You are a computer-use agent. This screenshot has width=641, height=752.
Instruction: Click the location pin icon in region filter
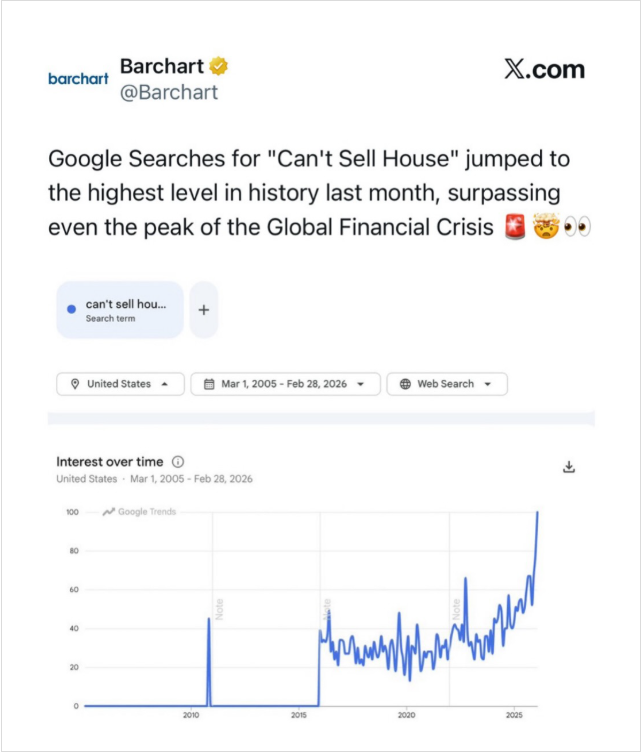coord(75,384)
